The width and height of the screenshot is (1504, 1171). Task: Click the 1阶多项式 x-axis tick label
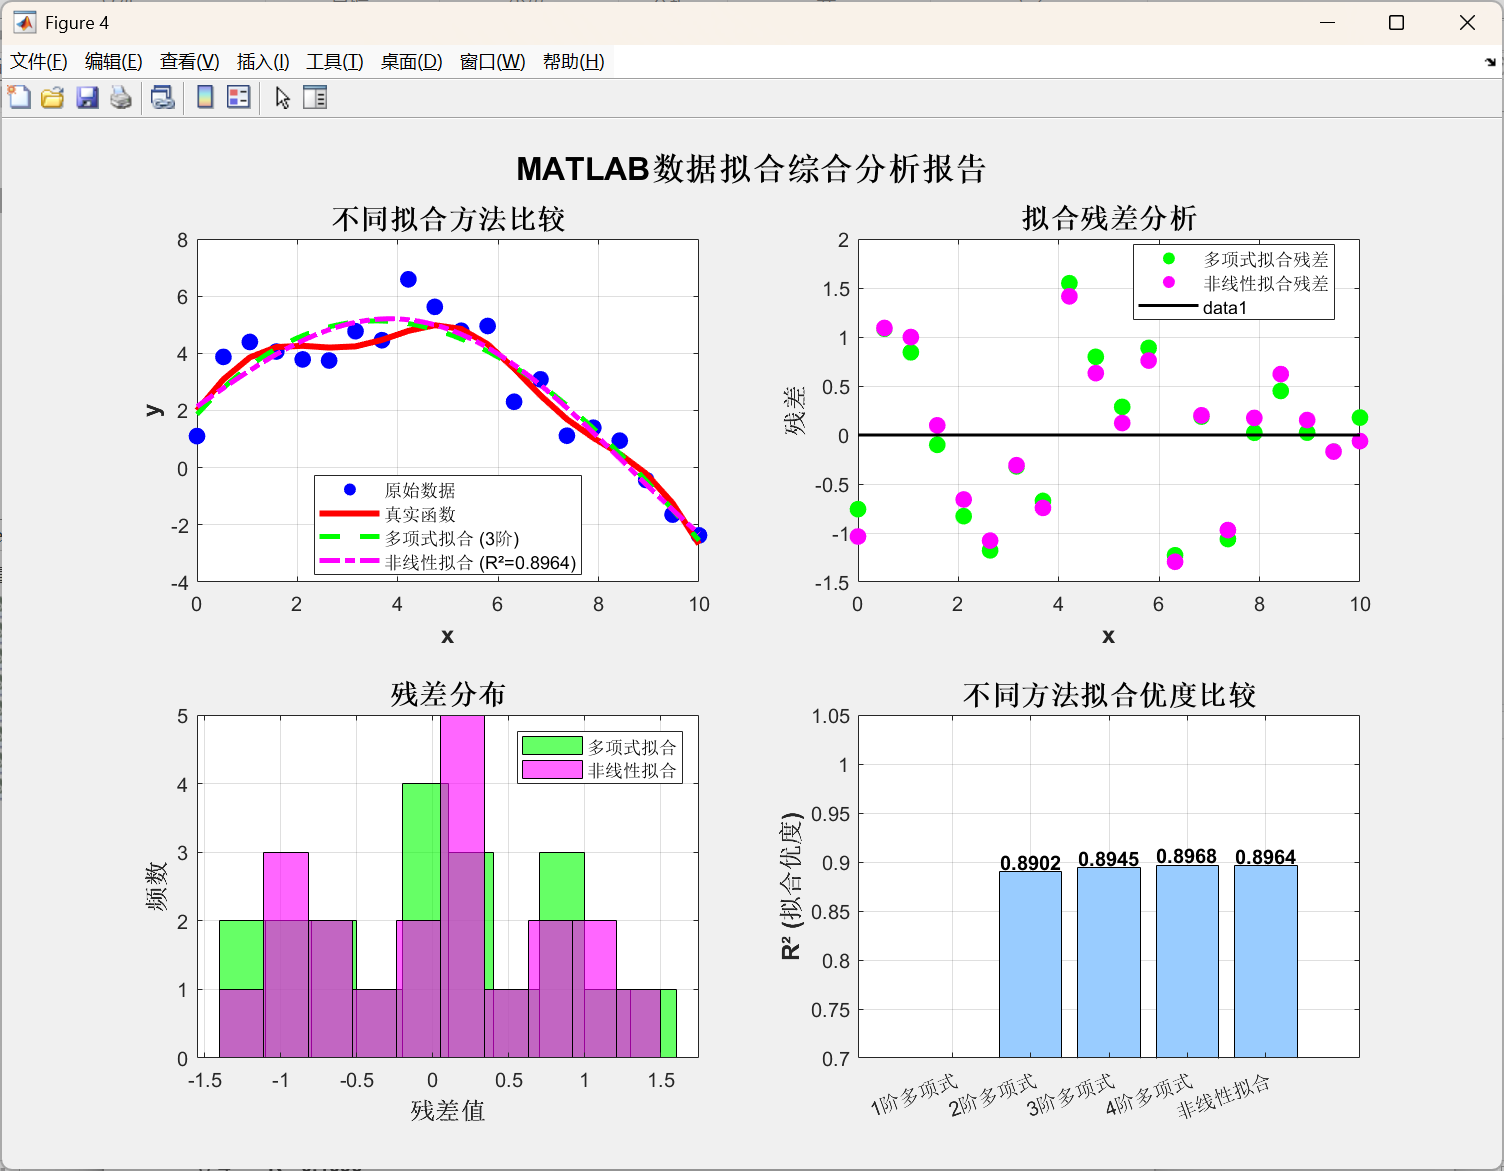[x=914, y=1095]
